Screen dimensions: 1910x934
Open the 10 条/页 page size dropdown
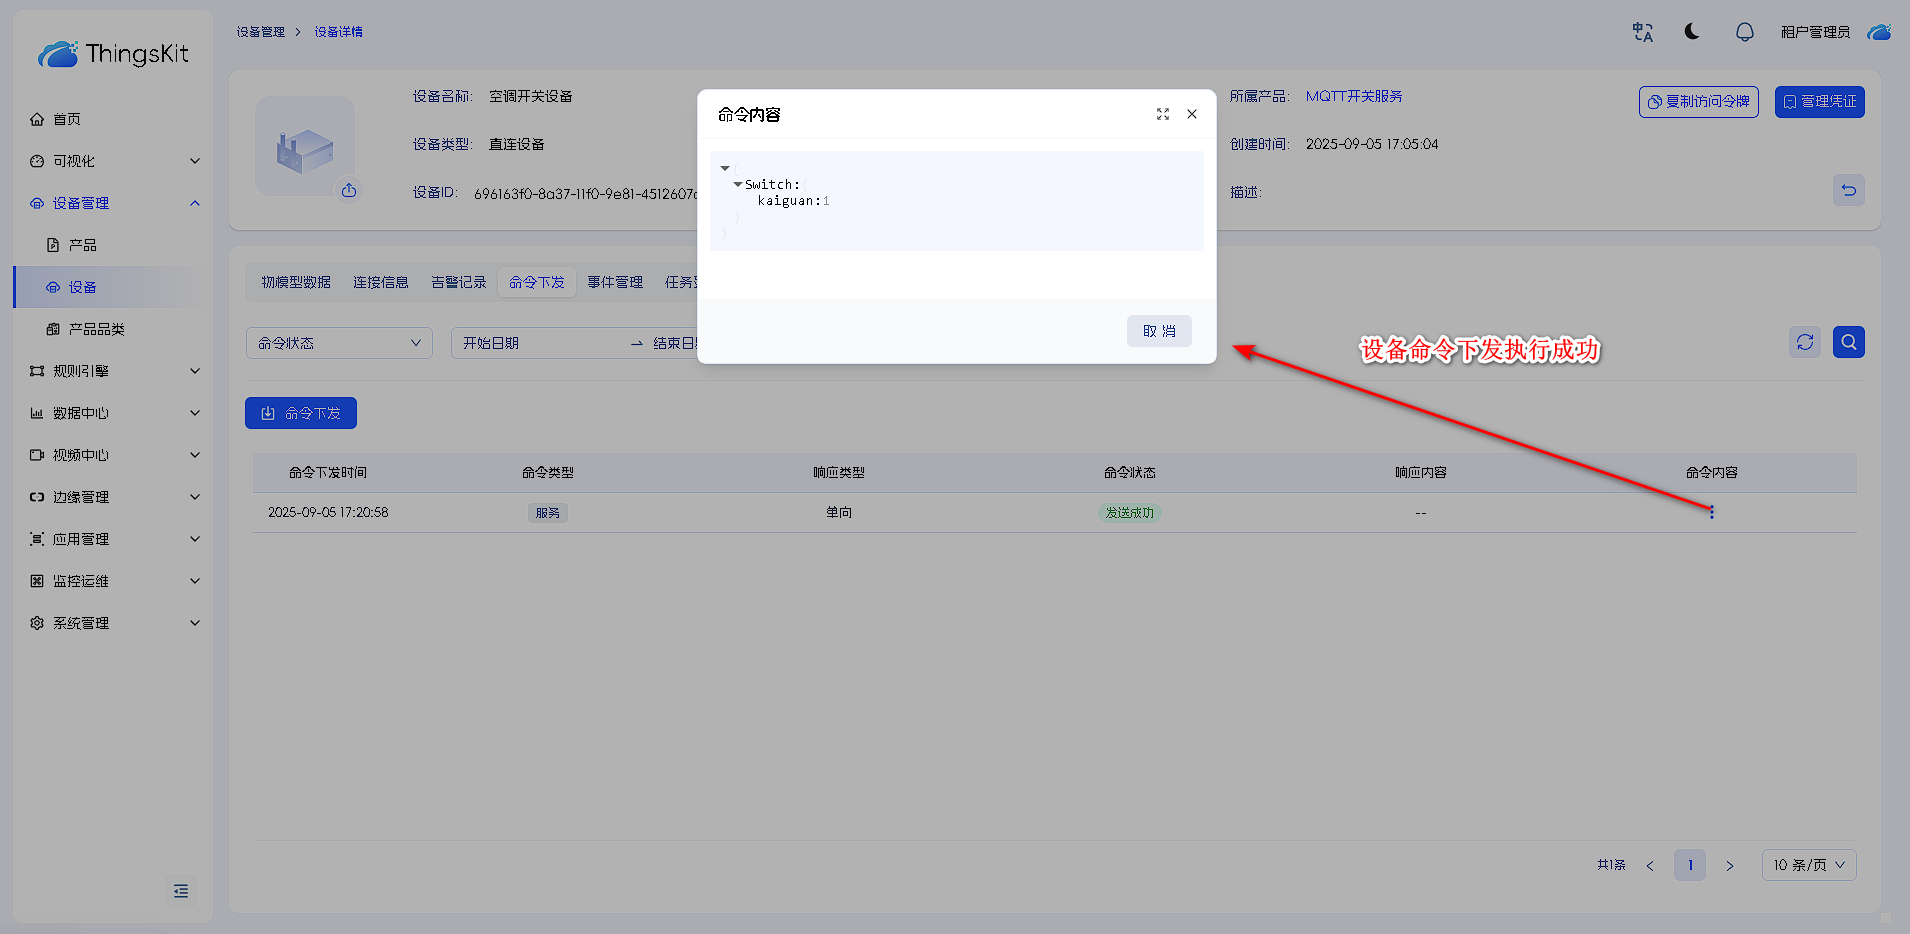(1808, 865)
